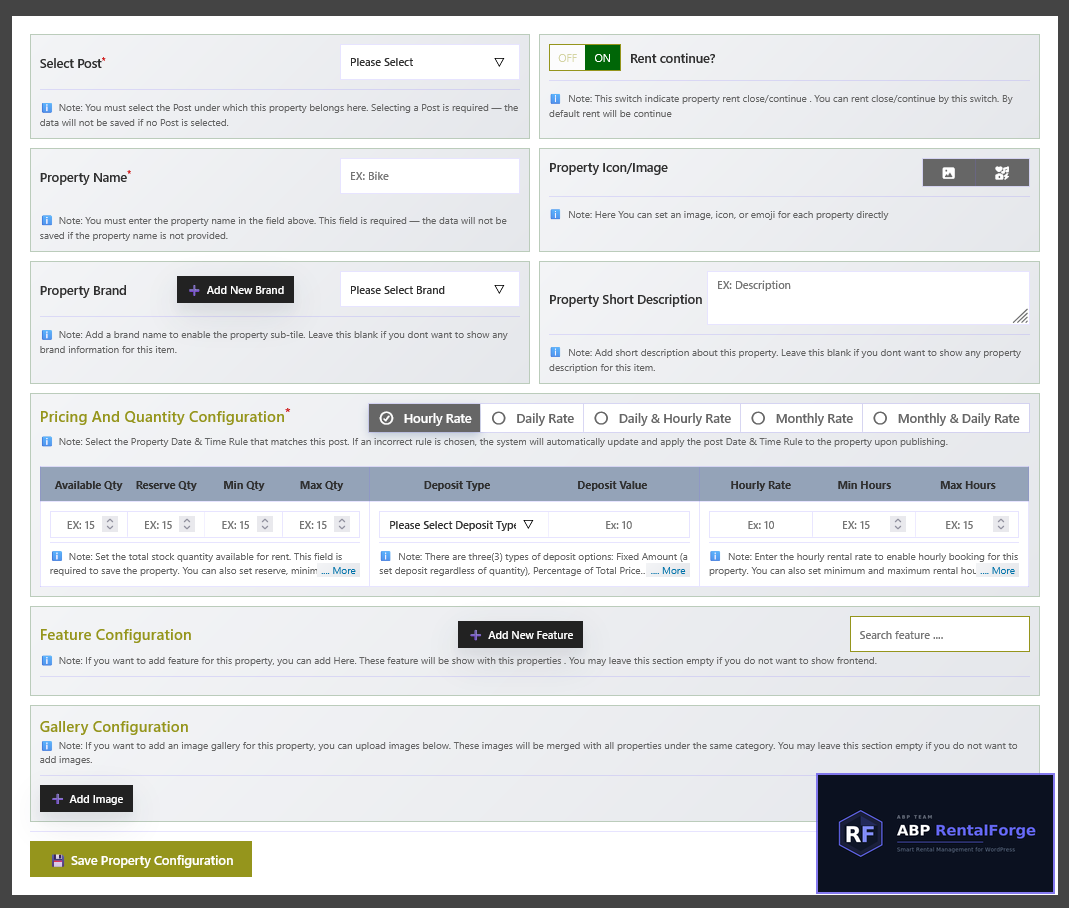
Task: Choose the Monthly Rate pricing option
Action: (802, 419)
